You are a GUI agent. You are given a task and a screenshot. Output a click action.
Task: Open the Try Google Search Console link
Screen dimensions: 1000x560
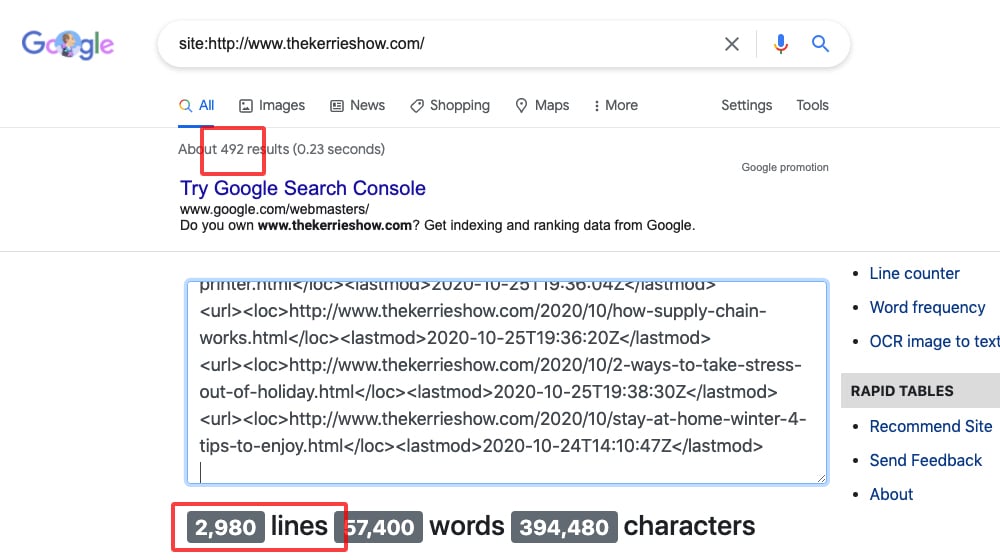(302, 188)
